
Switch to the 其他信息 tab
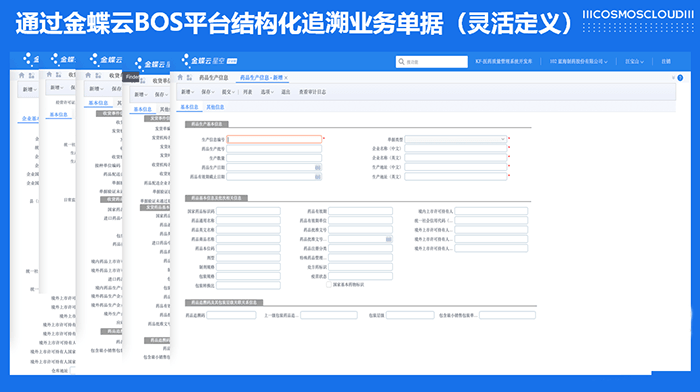[x=215, y=107]
